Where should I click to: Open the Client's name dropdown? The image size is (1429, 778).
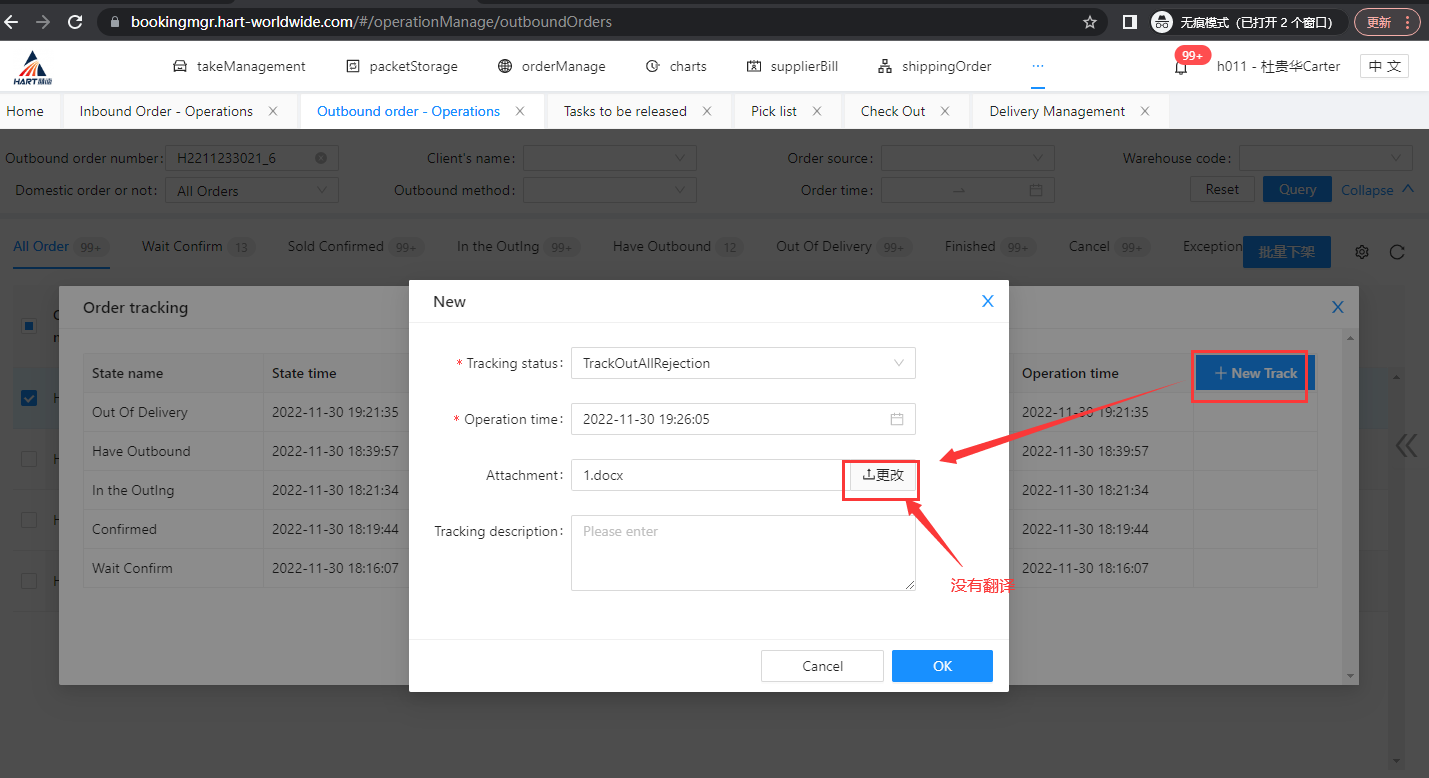click(x=609, y=158)
